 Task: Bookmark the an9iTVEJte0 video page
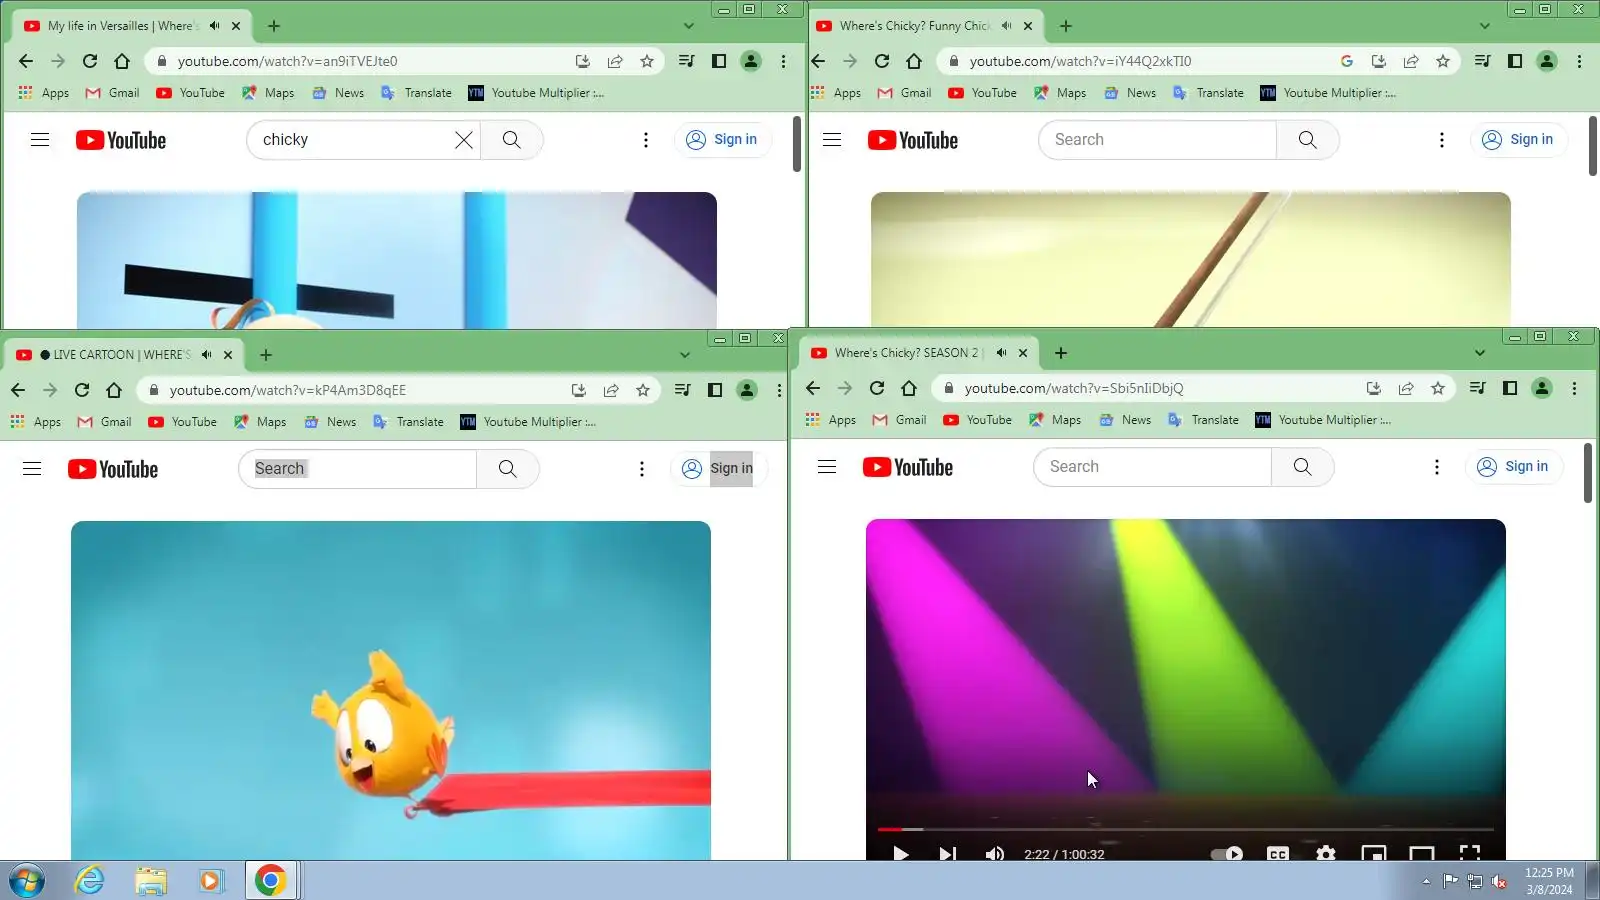647,61
